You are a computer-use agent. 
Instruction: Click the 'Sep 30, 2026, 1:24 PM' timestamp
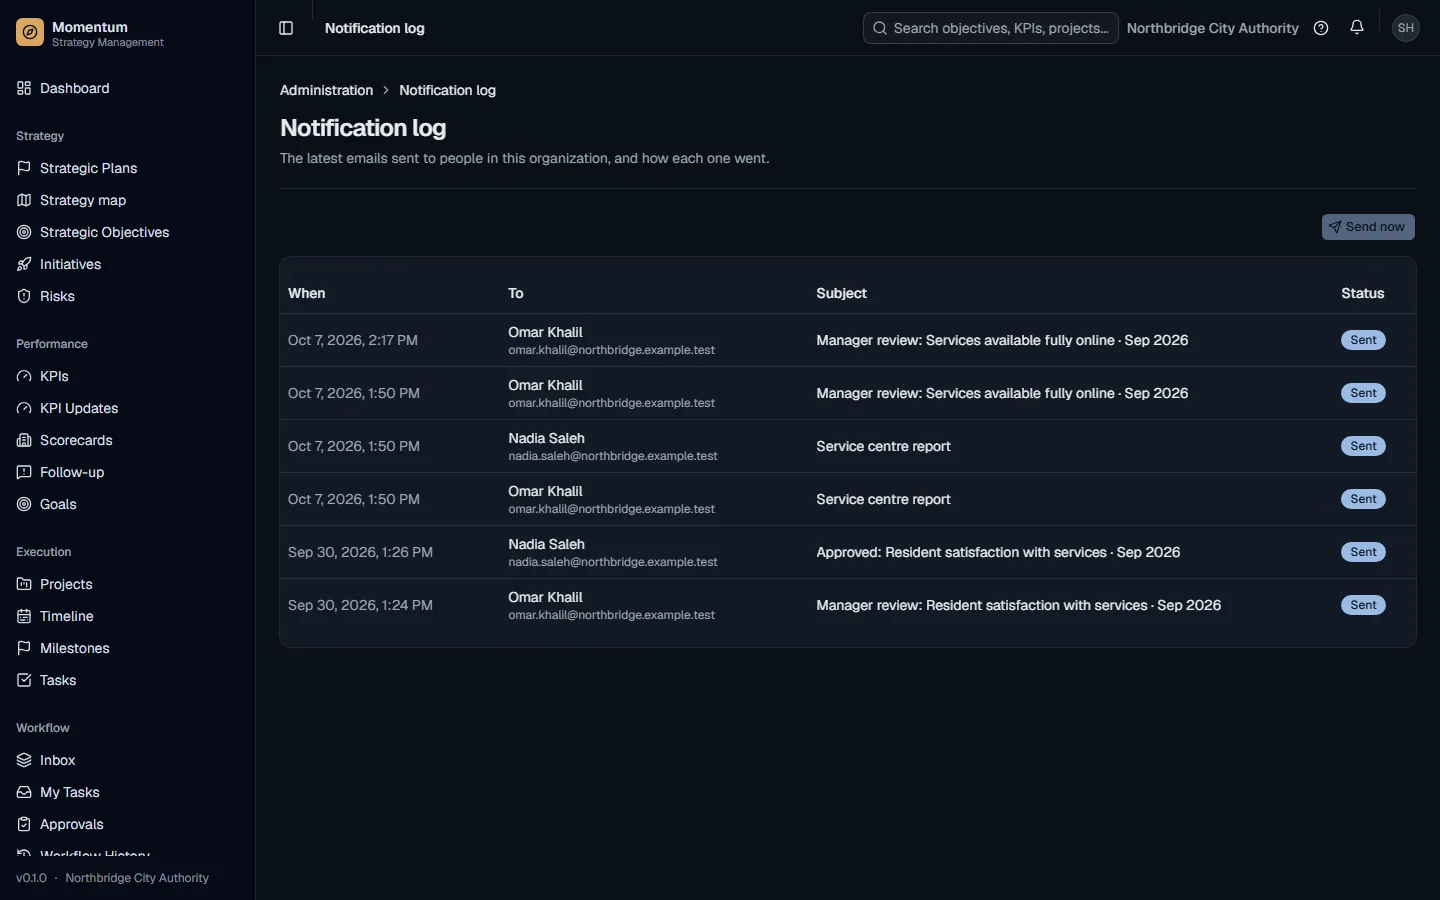[x=360, y=605]
